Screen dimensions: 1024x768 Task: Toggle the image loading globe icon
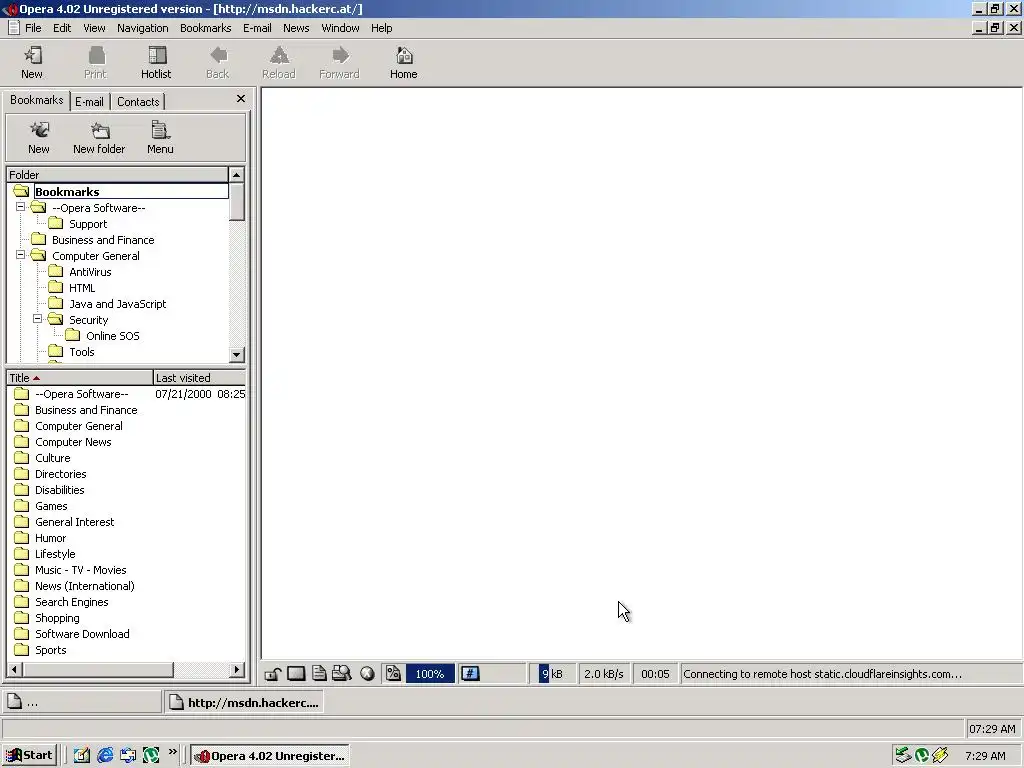click(367, 674)
